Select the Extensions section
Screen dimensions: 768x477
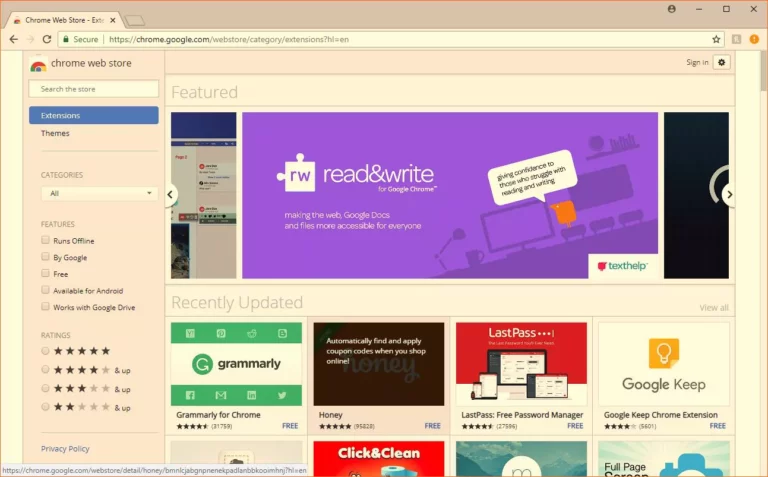tap(94, 115)
